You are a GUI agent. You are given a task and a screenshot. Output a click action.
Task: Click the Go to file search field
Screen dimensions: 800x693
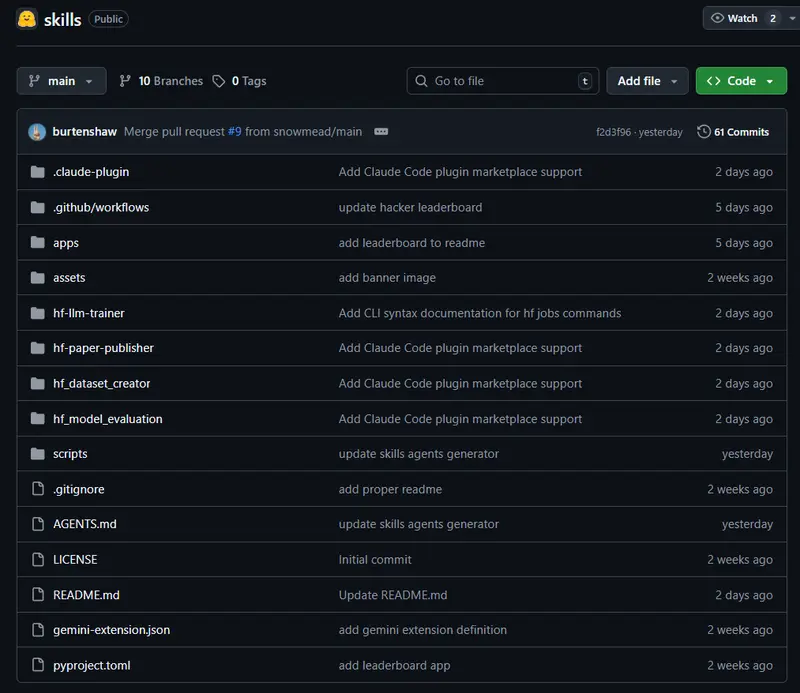tap(502, 81)
